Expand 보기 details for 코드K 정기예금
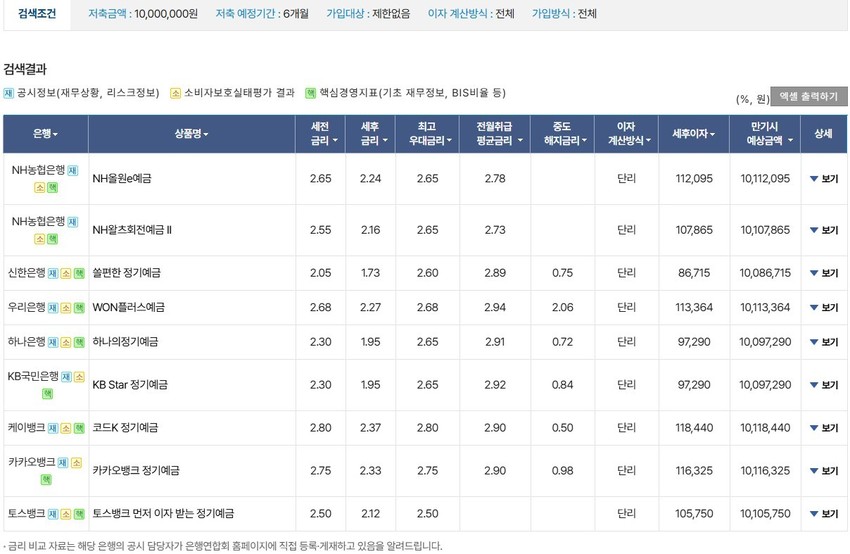850x554 pixels. click(824, 428)
